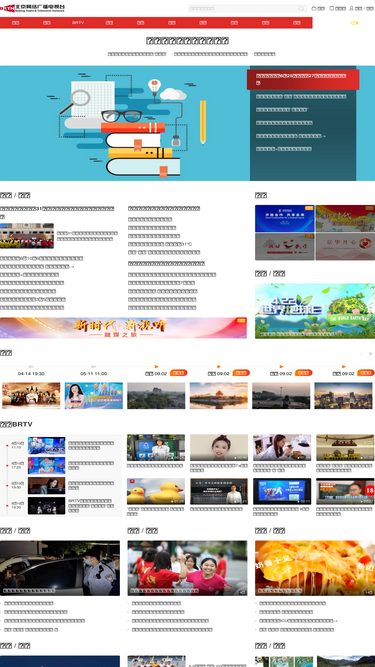Open the Forbidden City turret sunset live thumbnail

coord(219,396)
